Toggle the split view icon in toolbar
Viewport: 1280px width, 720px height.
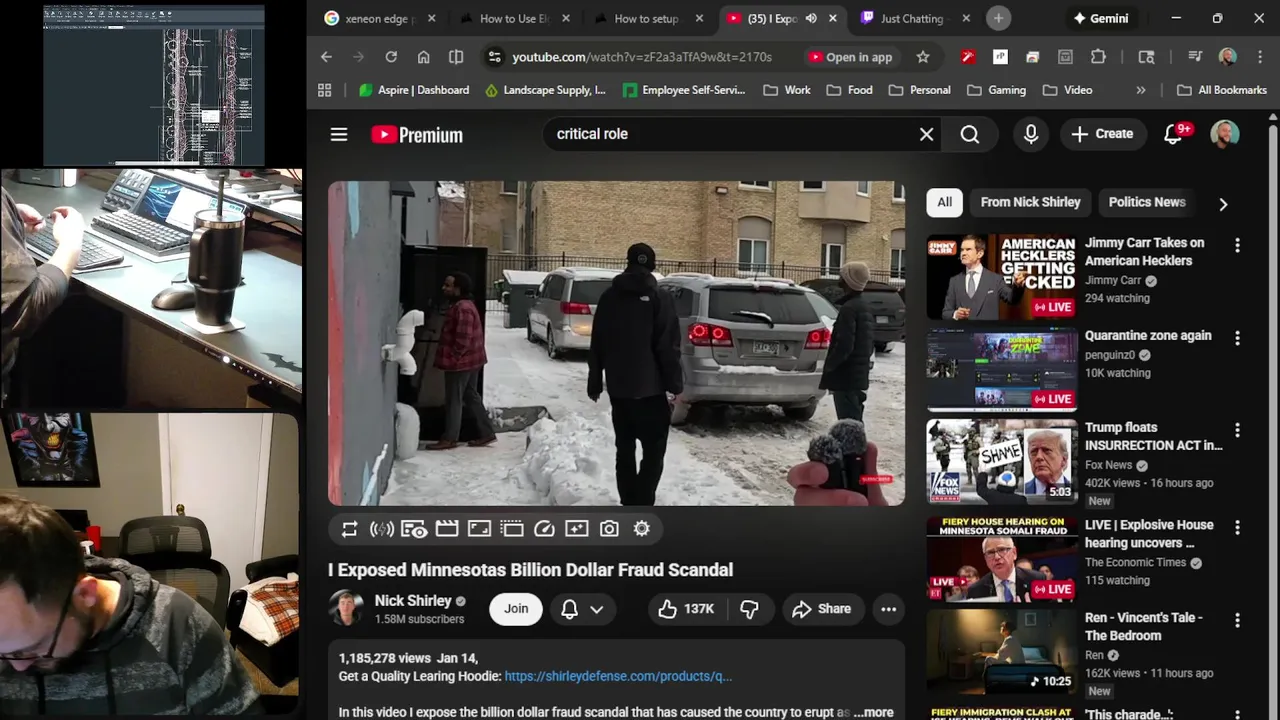coord(456,57)
